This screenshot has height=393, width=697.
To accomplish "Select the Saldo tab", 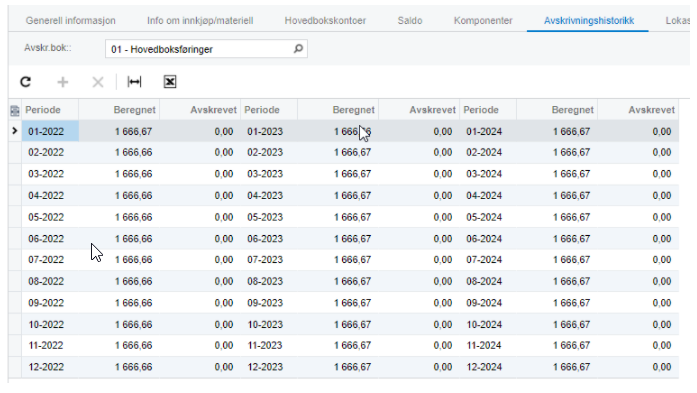I will point(410,20).
